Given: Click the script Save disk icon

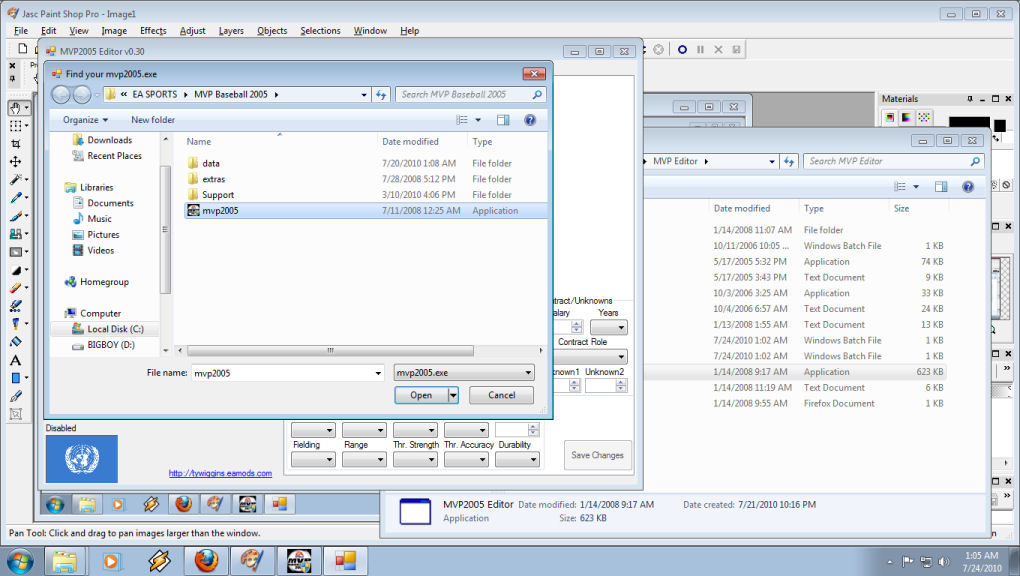Looking at the screenshot, I should [736, 49].
